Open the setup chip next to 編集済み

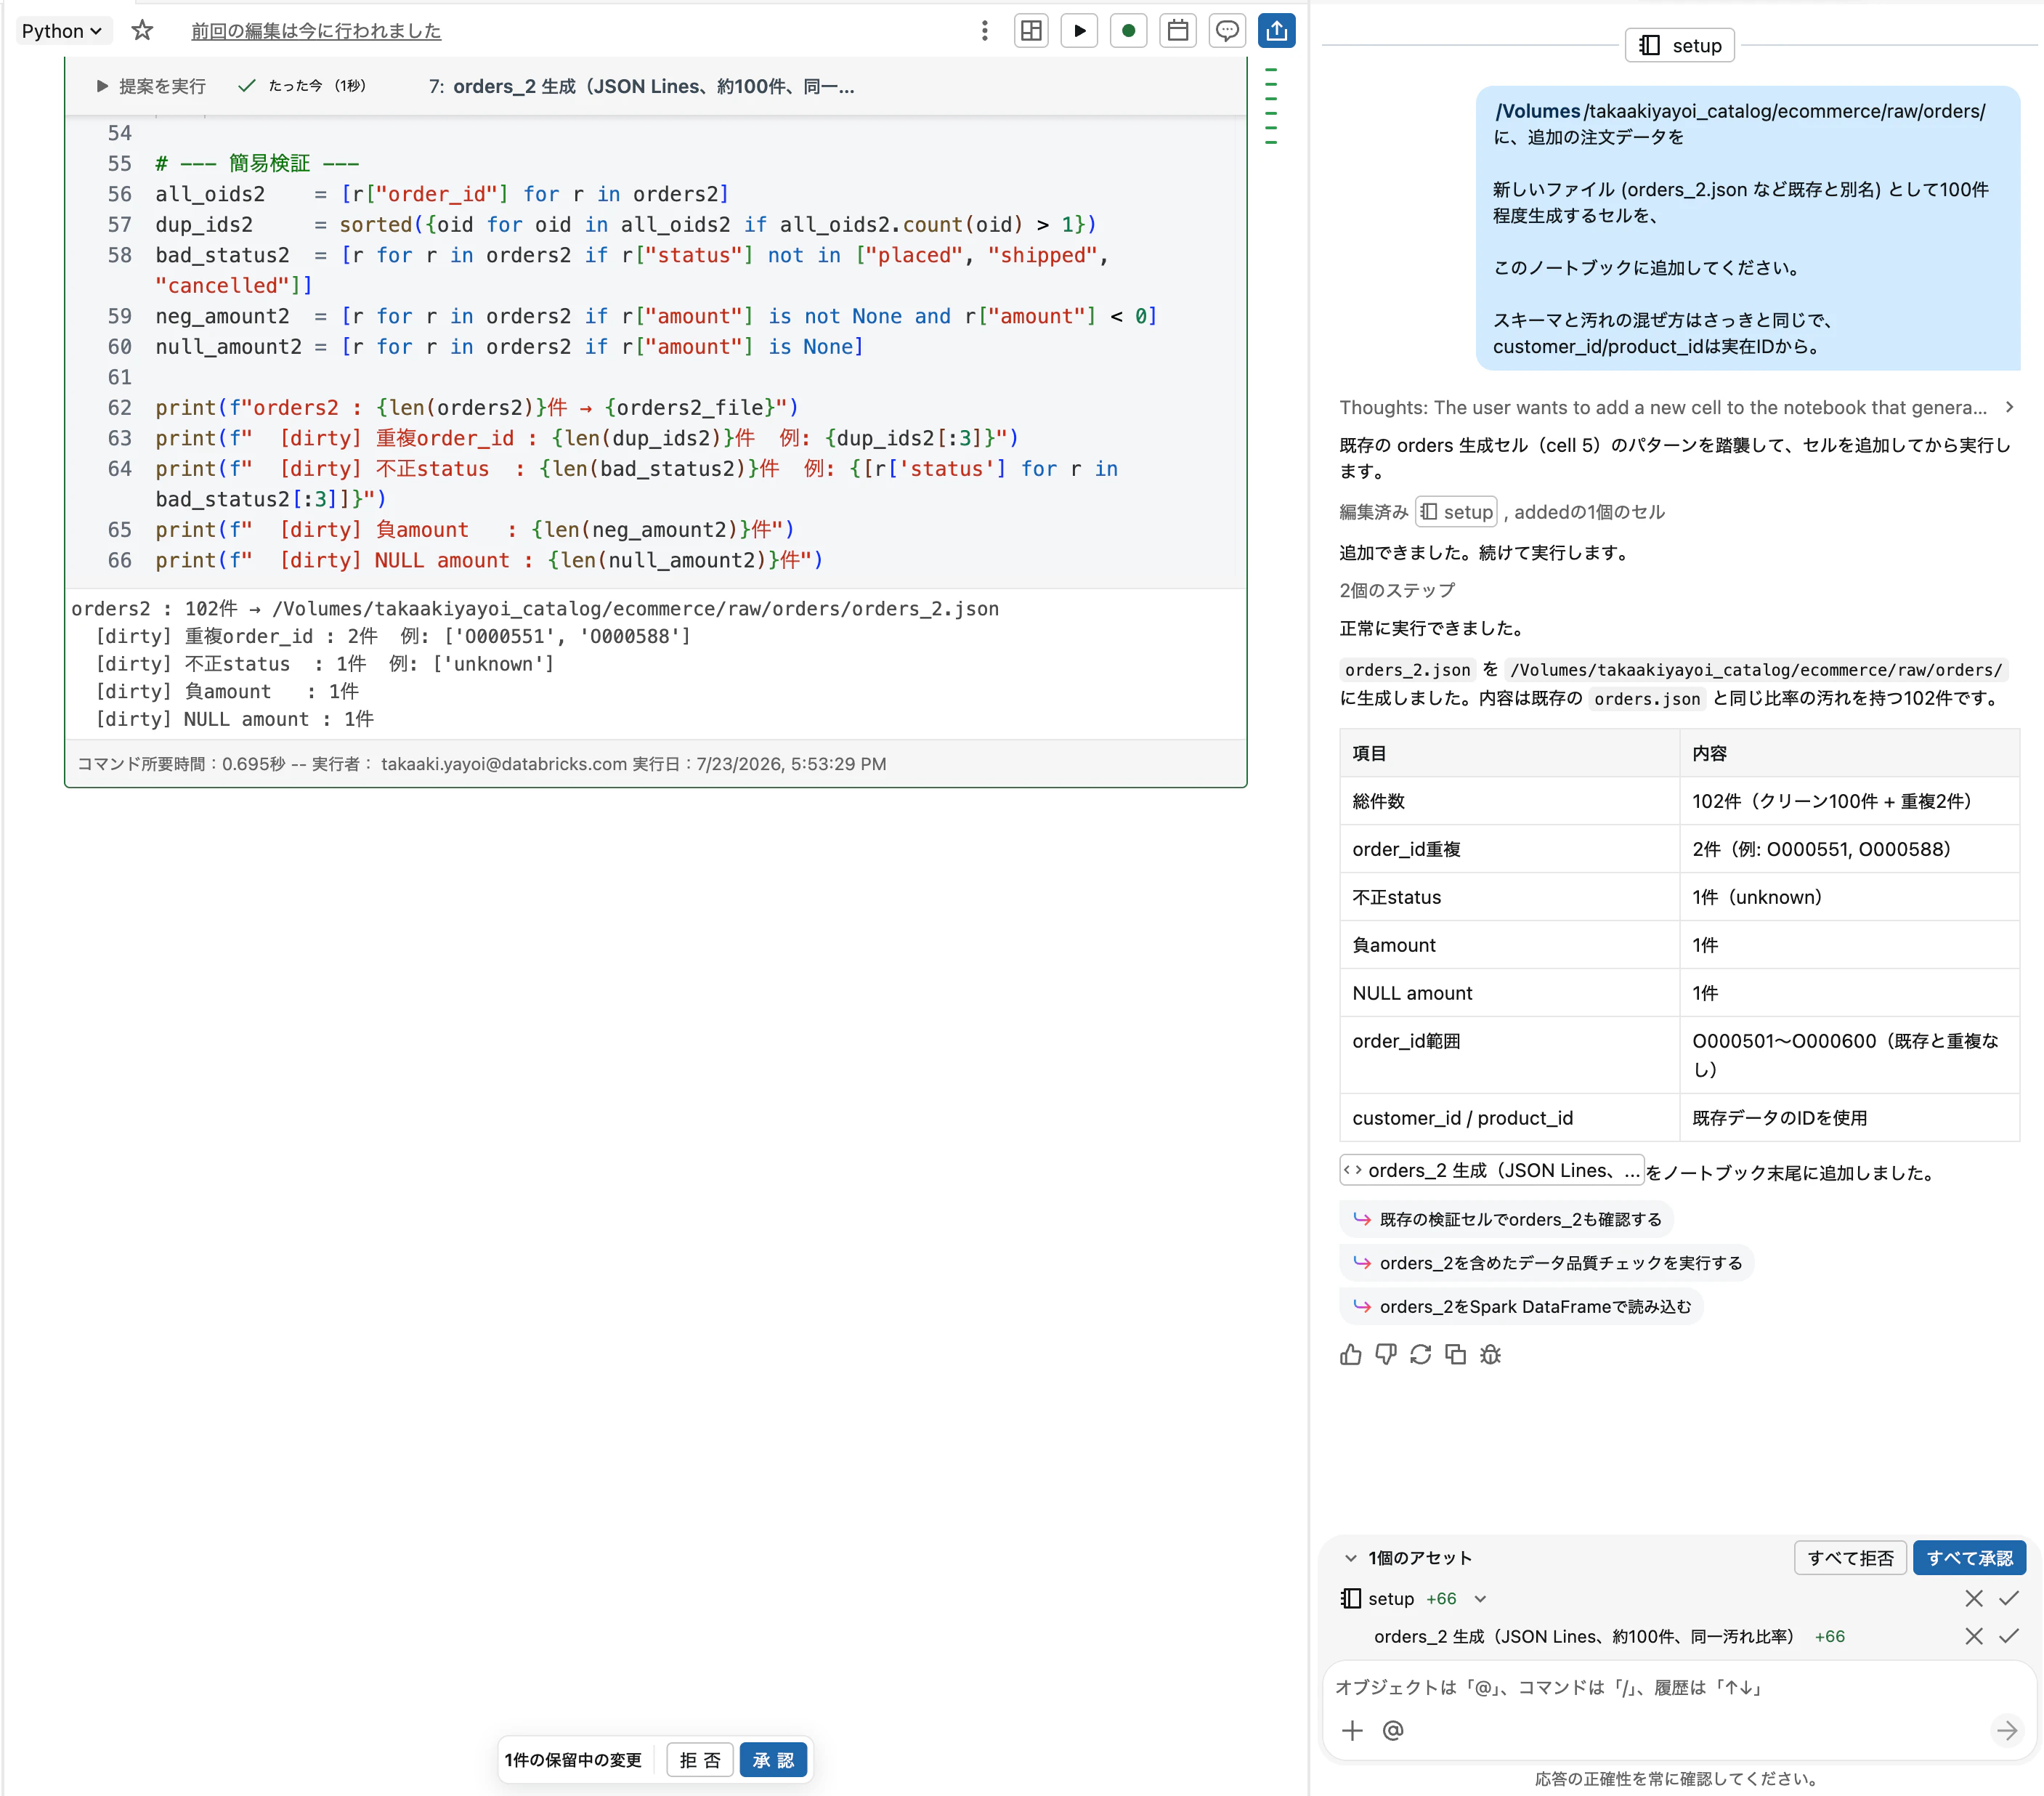point(1456,512)
